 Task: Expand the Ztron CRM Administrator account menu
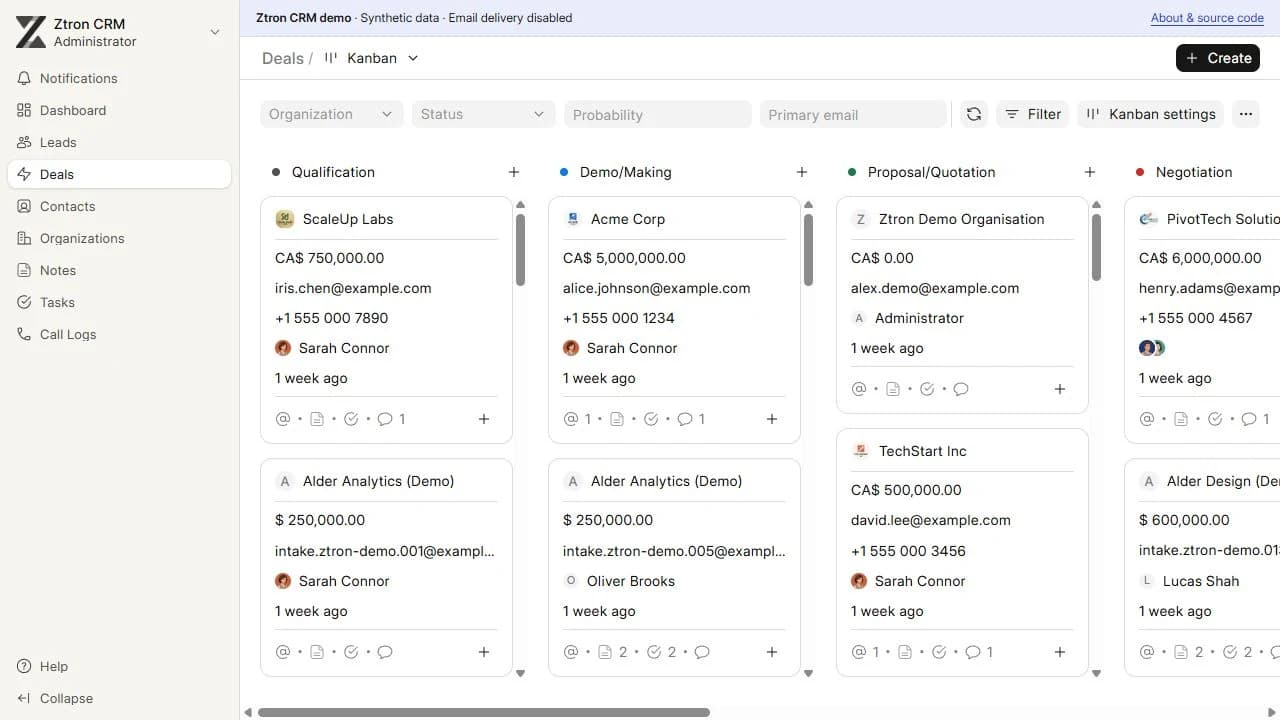coord(120,32)
